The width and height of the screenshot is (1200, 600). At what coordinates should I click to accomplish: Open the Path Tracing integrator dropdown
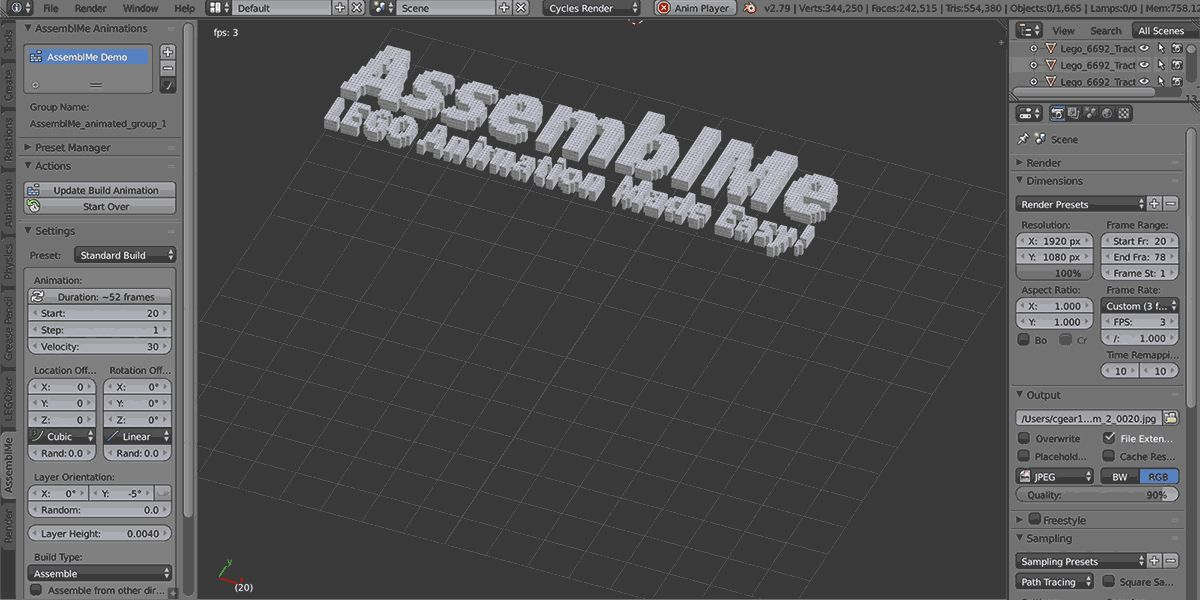pos(1055,581)
